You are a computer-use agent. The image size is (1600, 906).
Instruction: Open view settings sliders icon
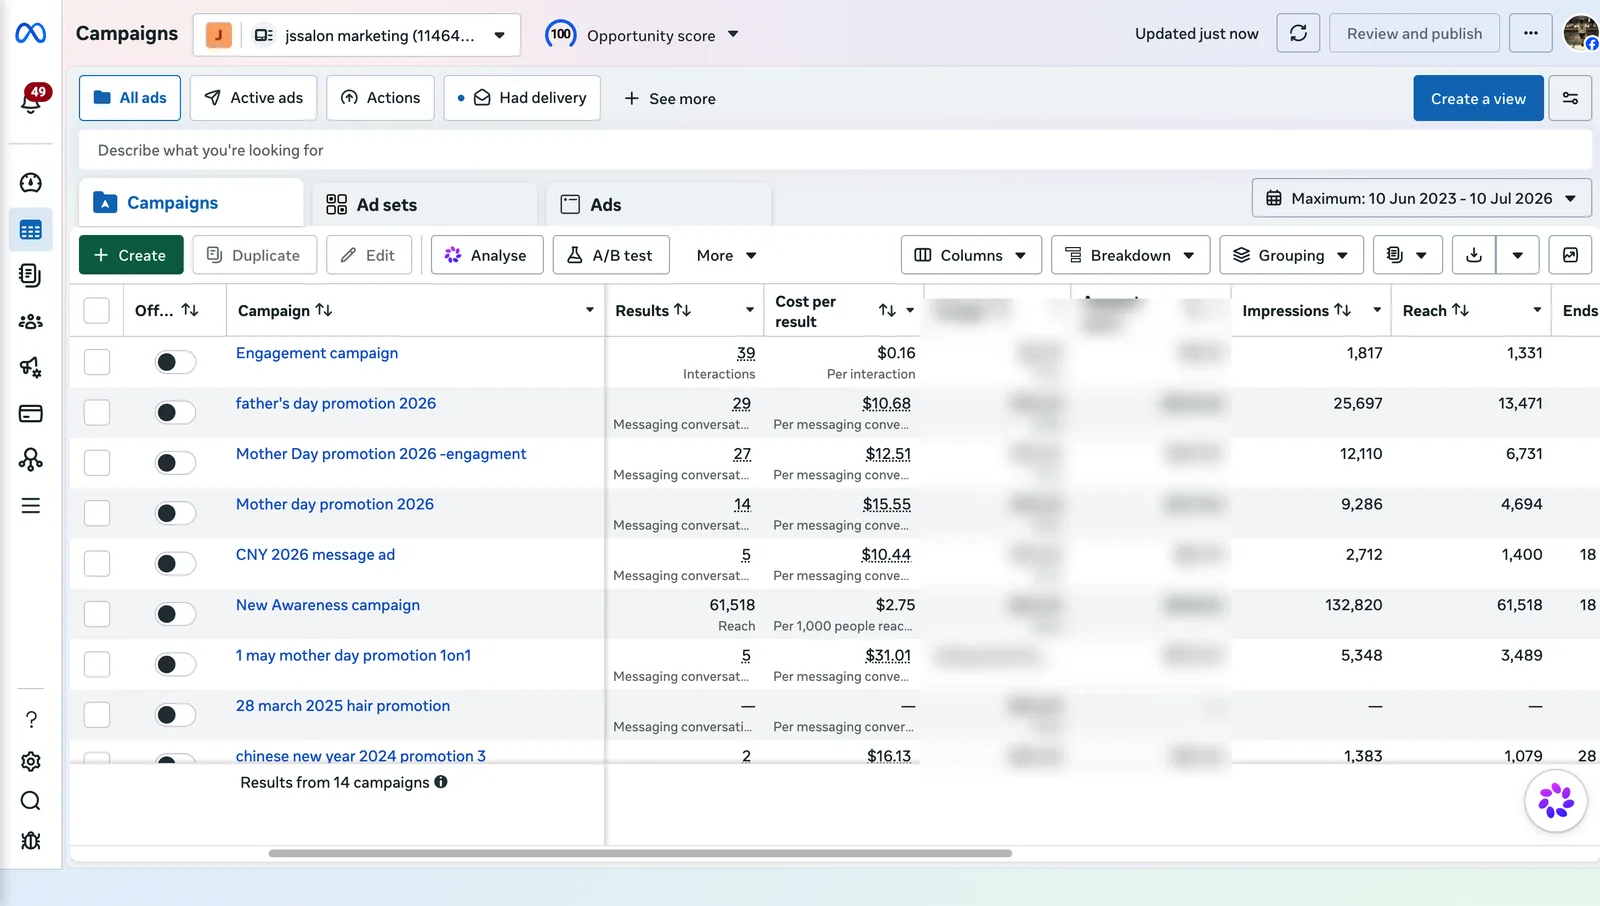coord(1570,98)
